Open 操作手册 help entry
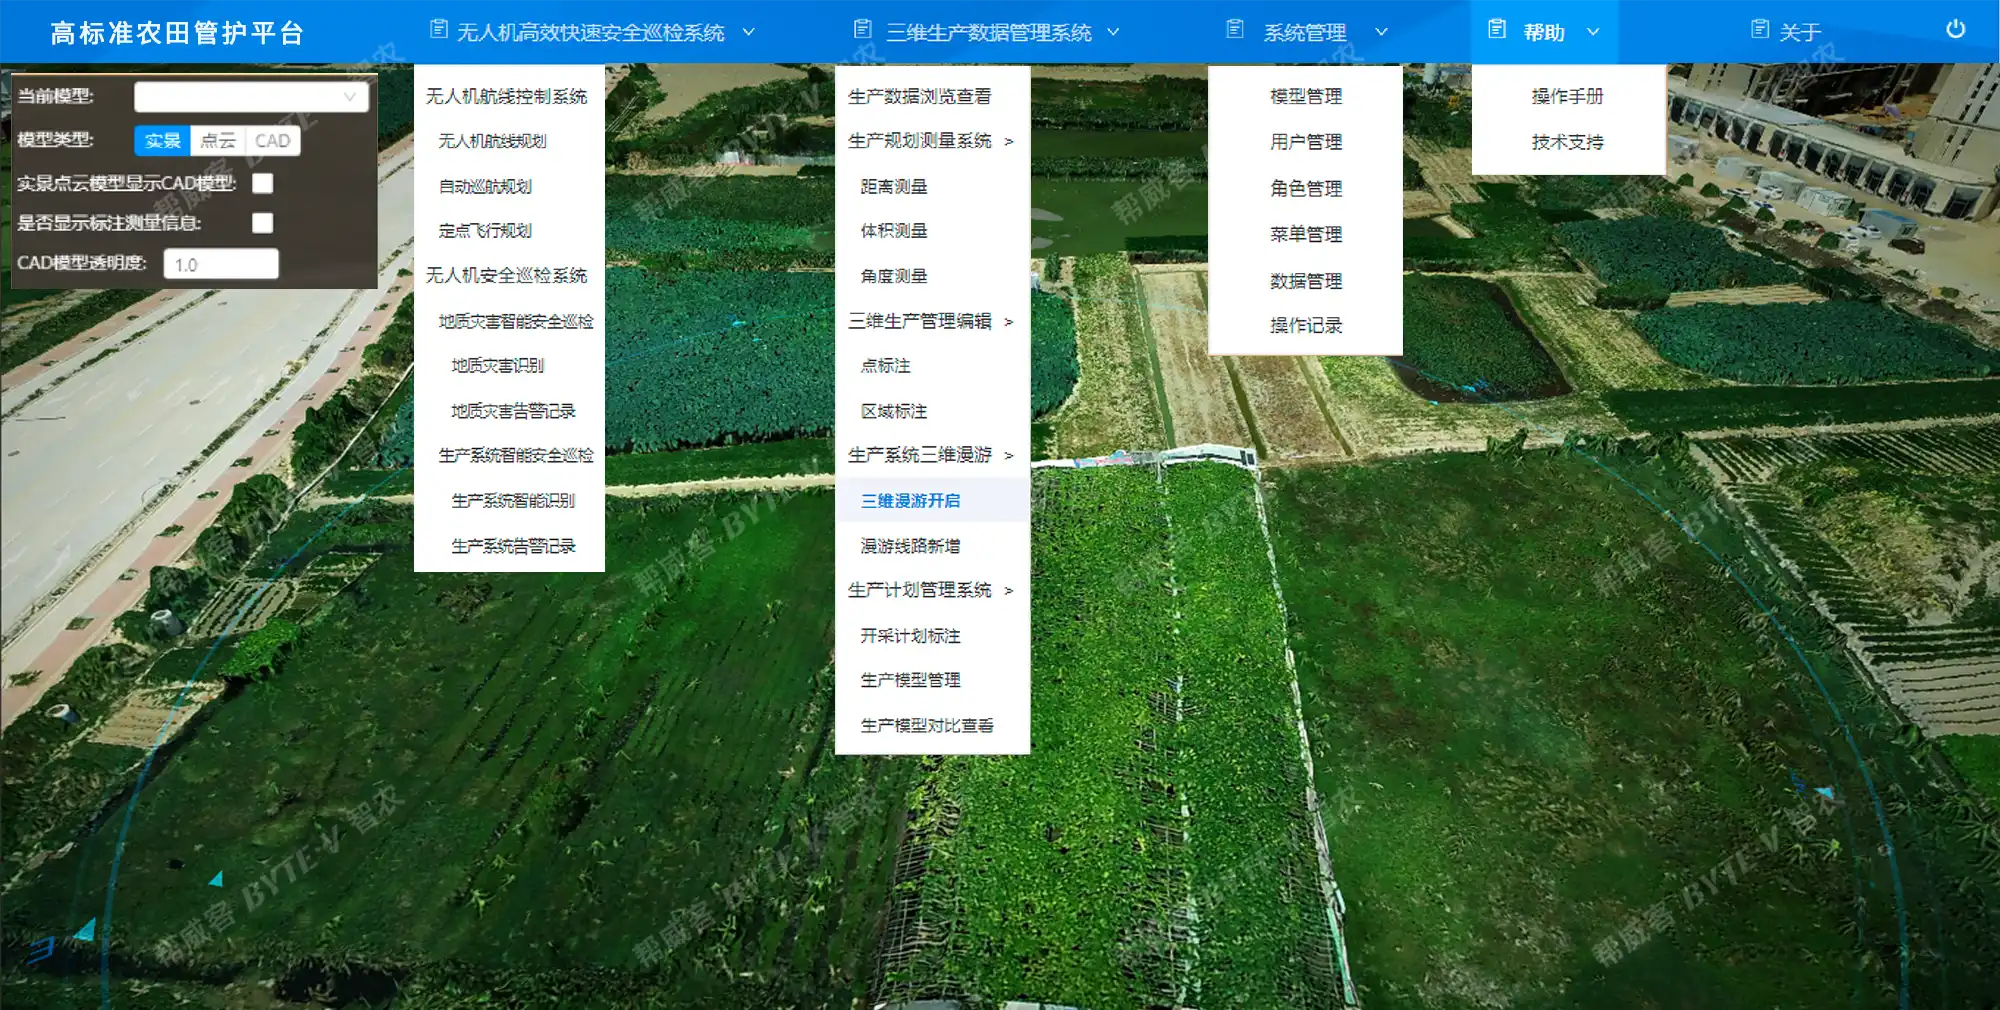 click(1567, 96)
